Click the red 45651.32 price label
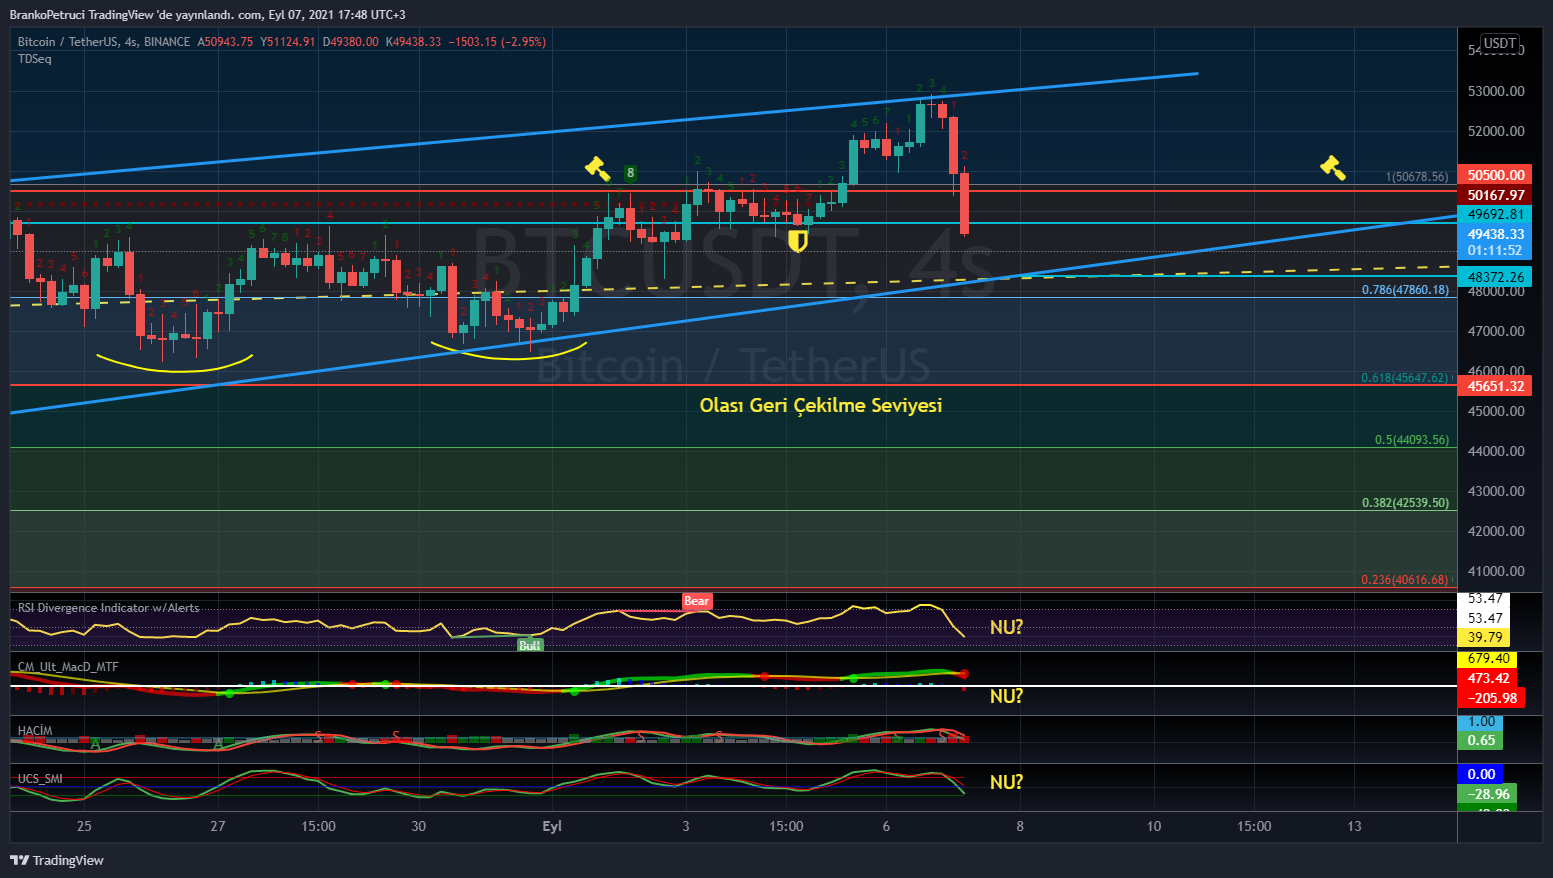This screenshot has width=1553, height=878. 1494,386
